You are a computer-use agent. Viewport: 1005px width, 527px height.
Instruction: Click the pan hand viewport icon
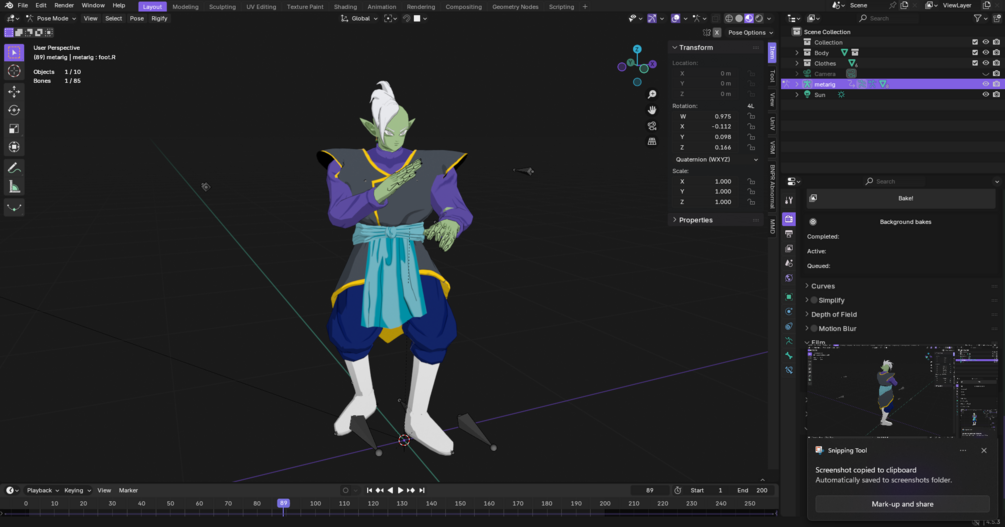point(652,110)
